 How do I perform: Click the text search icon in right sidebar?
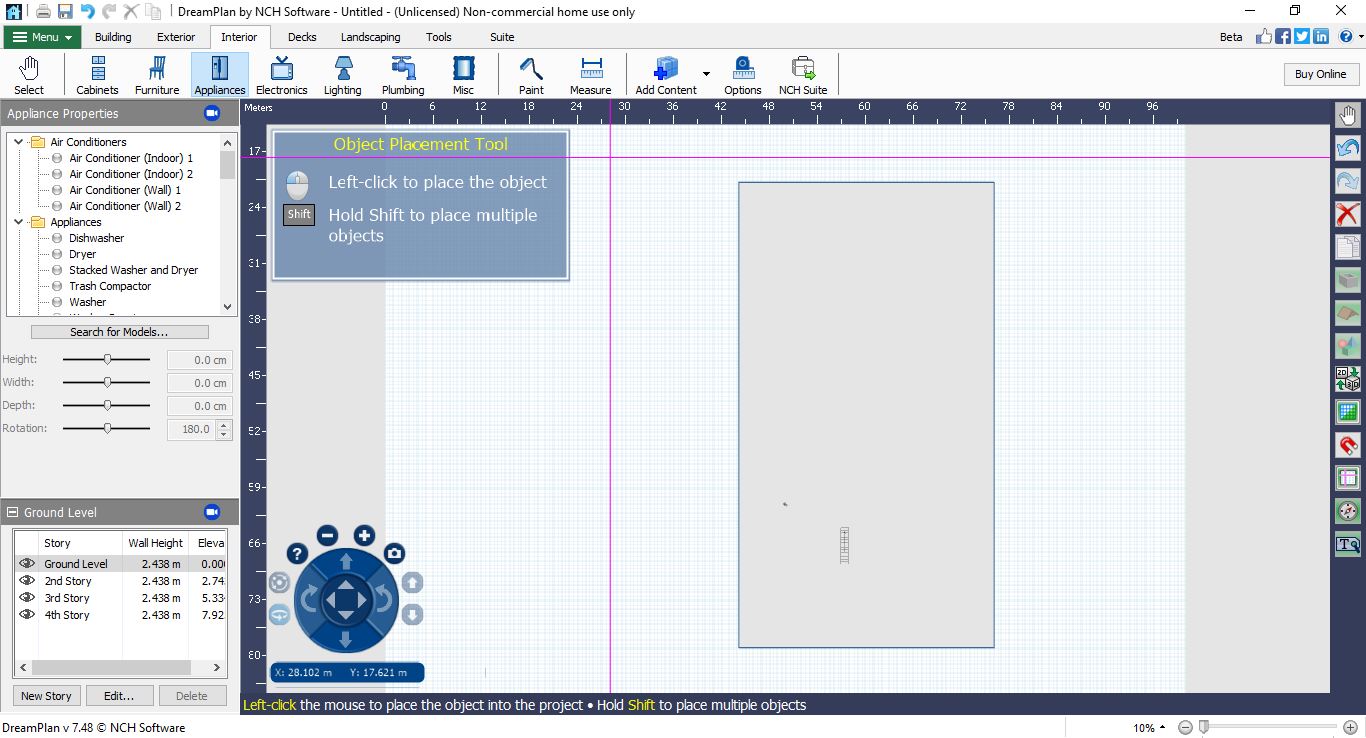(x=1348, y=544)
